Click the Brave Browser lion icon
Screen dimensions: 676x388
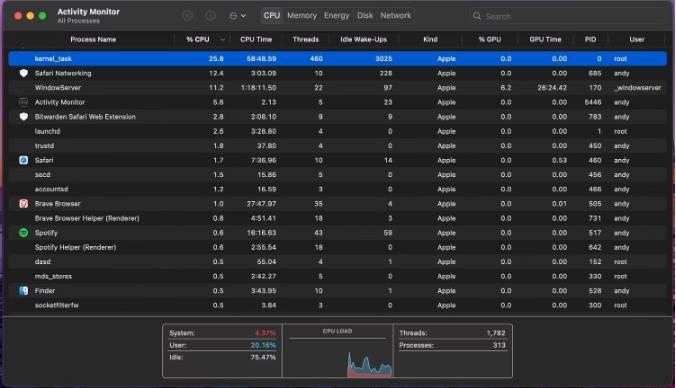[x=24, y=203]
